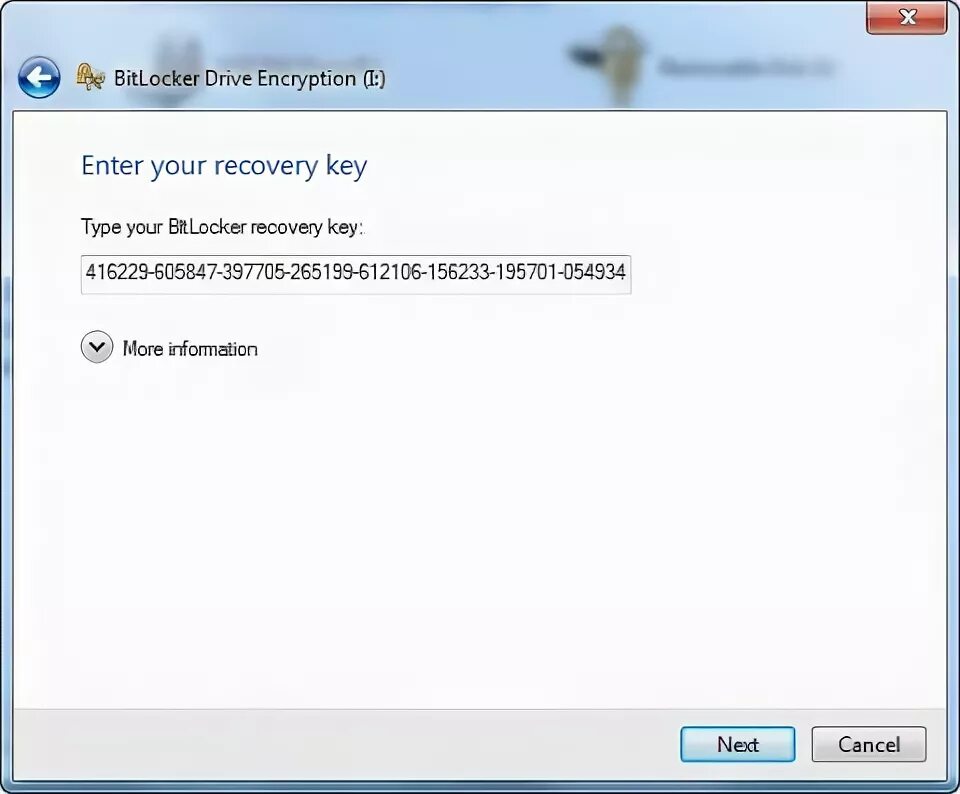Focus the BitLocker recovery key text box
Viewport: 960px width, 794px height.
(x=356, y=274)
